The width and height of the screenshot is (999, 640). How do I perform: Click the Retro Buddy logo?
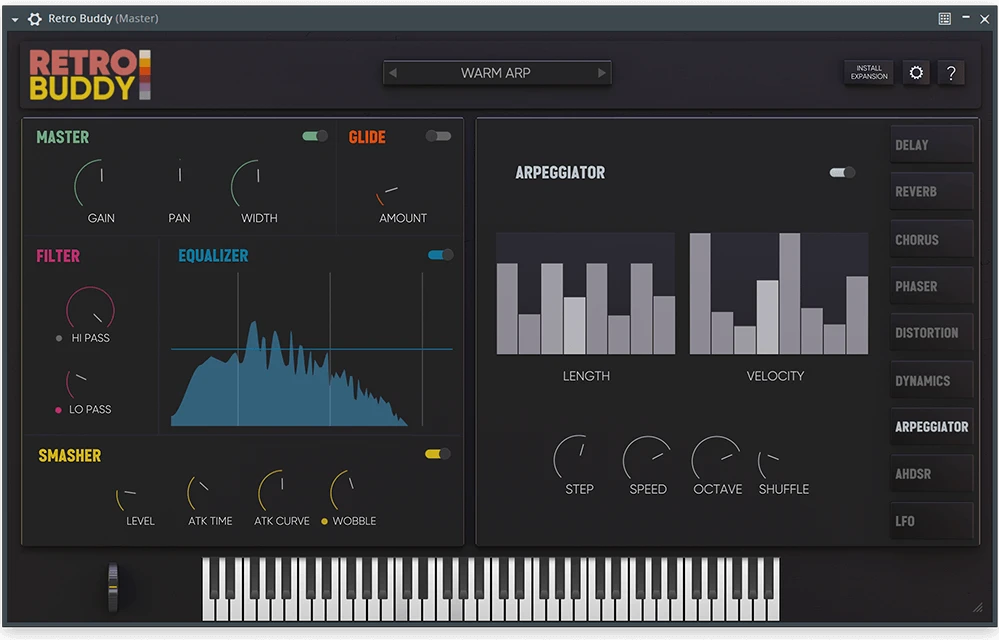[90, 75]
